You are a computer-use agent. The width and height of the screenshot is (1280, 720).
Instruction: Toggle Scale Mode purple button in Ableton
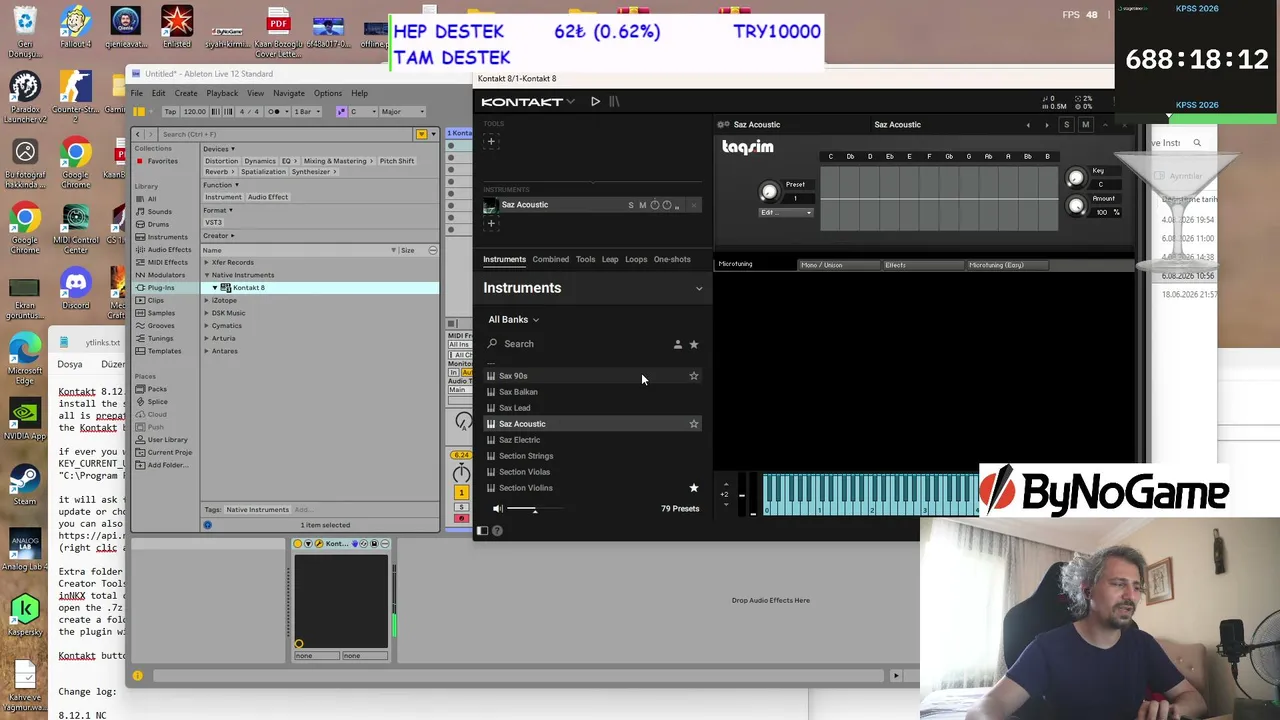point(341,112)
